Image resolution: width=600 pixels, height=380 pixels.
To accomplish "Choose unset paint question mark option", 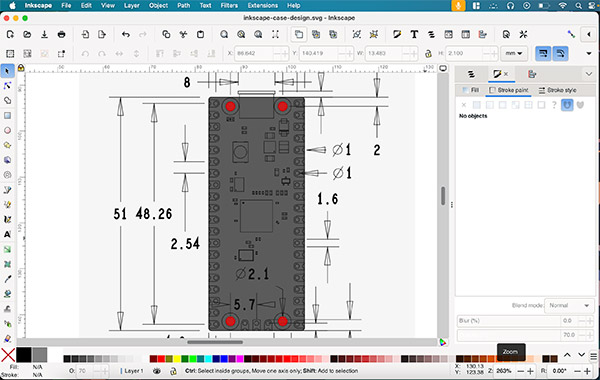I will tap(554, 105).
